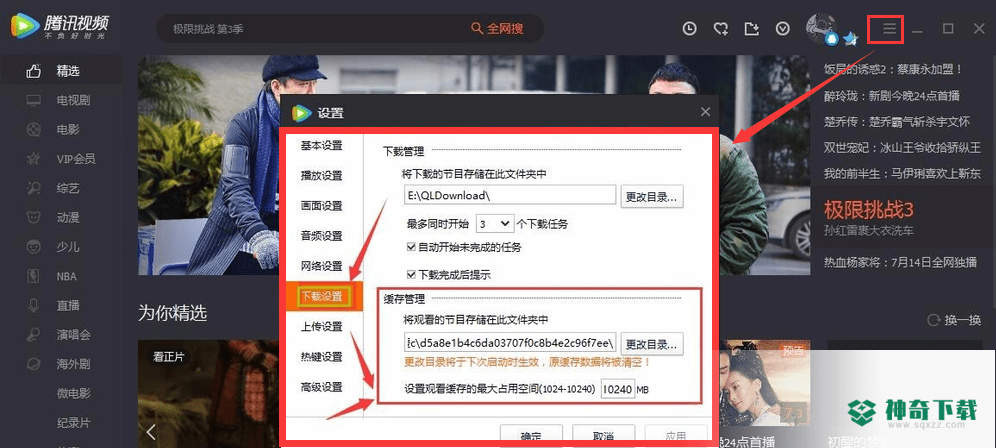Select the 热键设置 tab
This screenshot has width=996, height=448.
pyautogui.click(x=322, y=356)
